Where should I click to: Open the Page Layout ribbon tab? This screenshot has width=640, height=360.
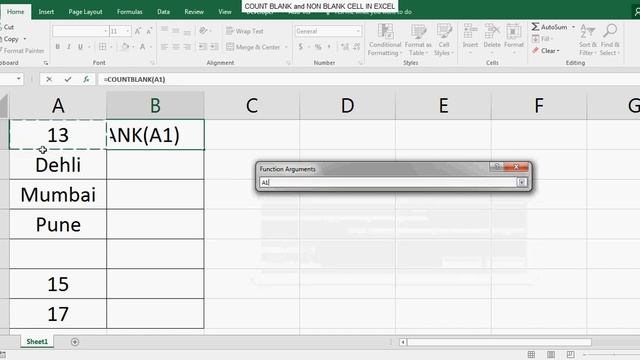(85, 12)
